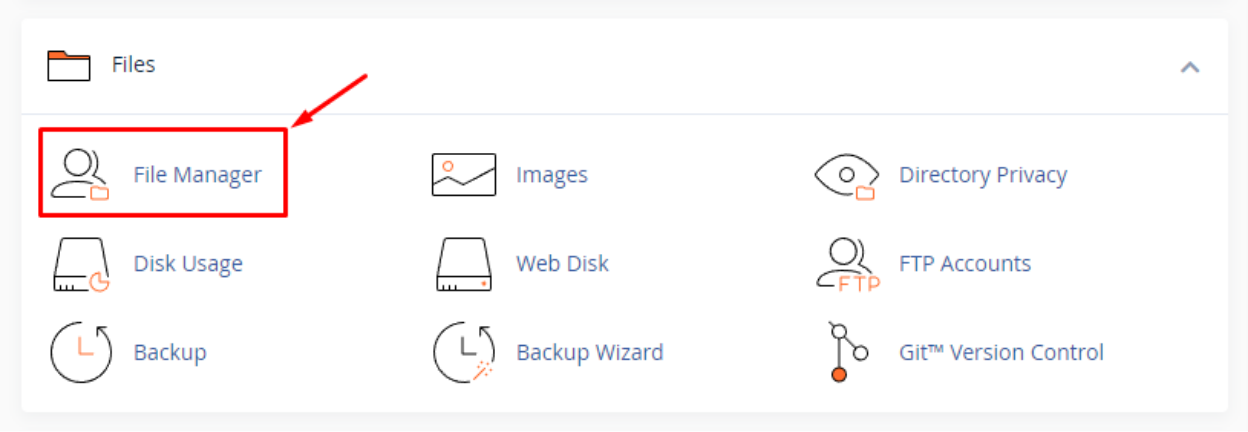Click the Files section header title
Viewport: 1248px width, 432px height.
pos(133,65)
